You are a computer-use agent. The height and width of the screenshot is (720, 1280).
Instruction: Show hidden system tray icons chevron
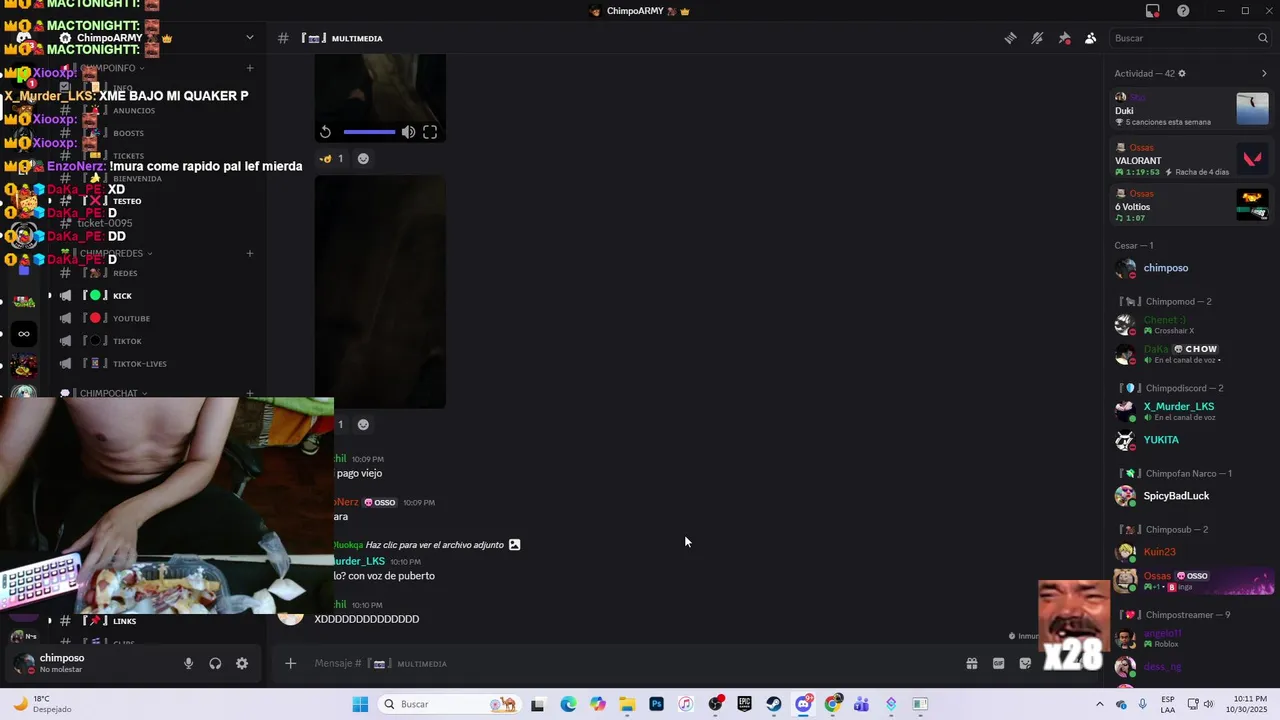[x=1100, y=704]
